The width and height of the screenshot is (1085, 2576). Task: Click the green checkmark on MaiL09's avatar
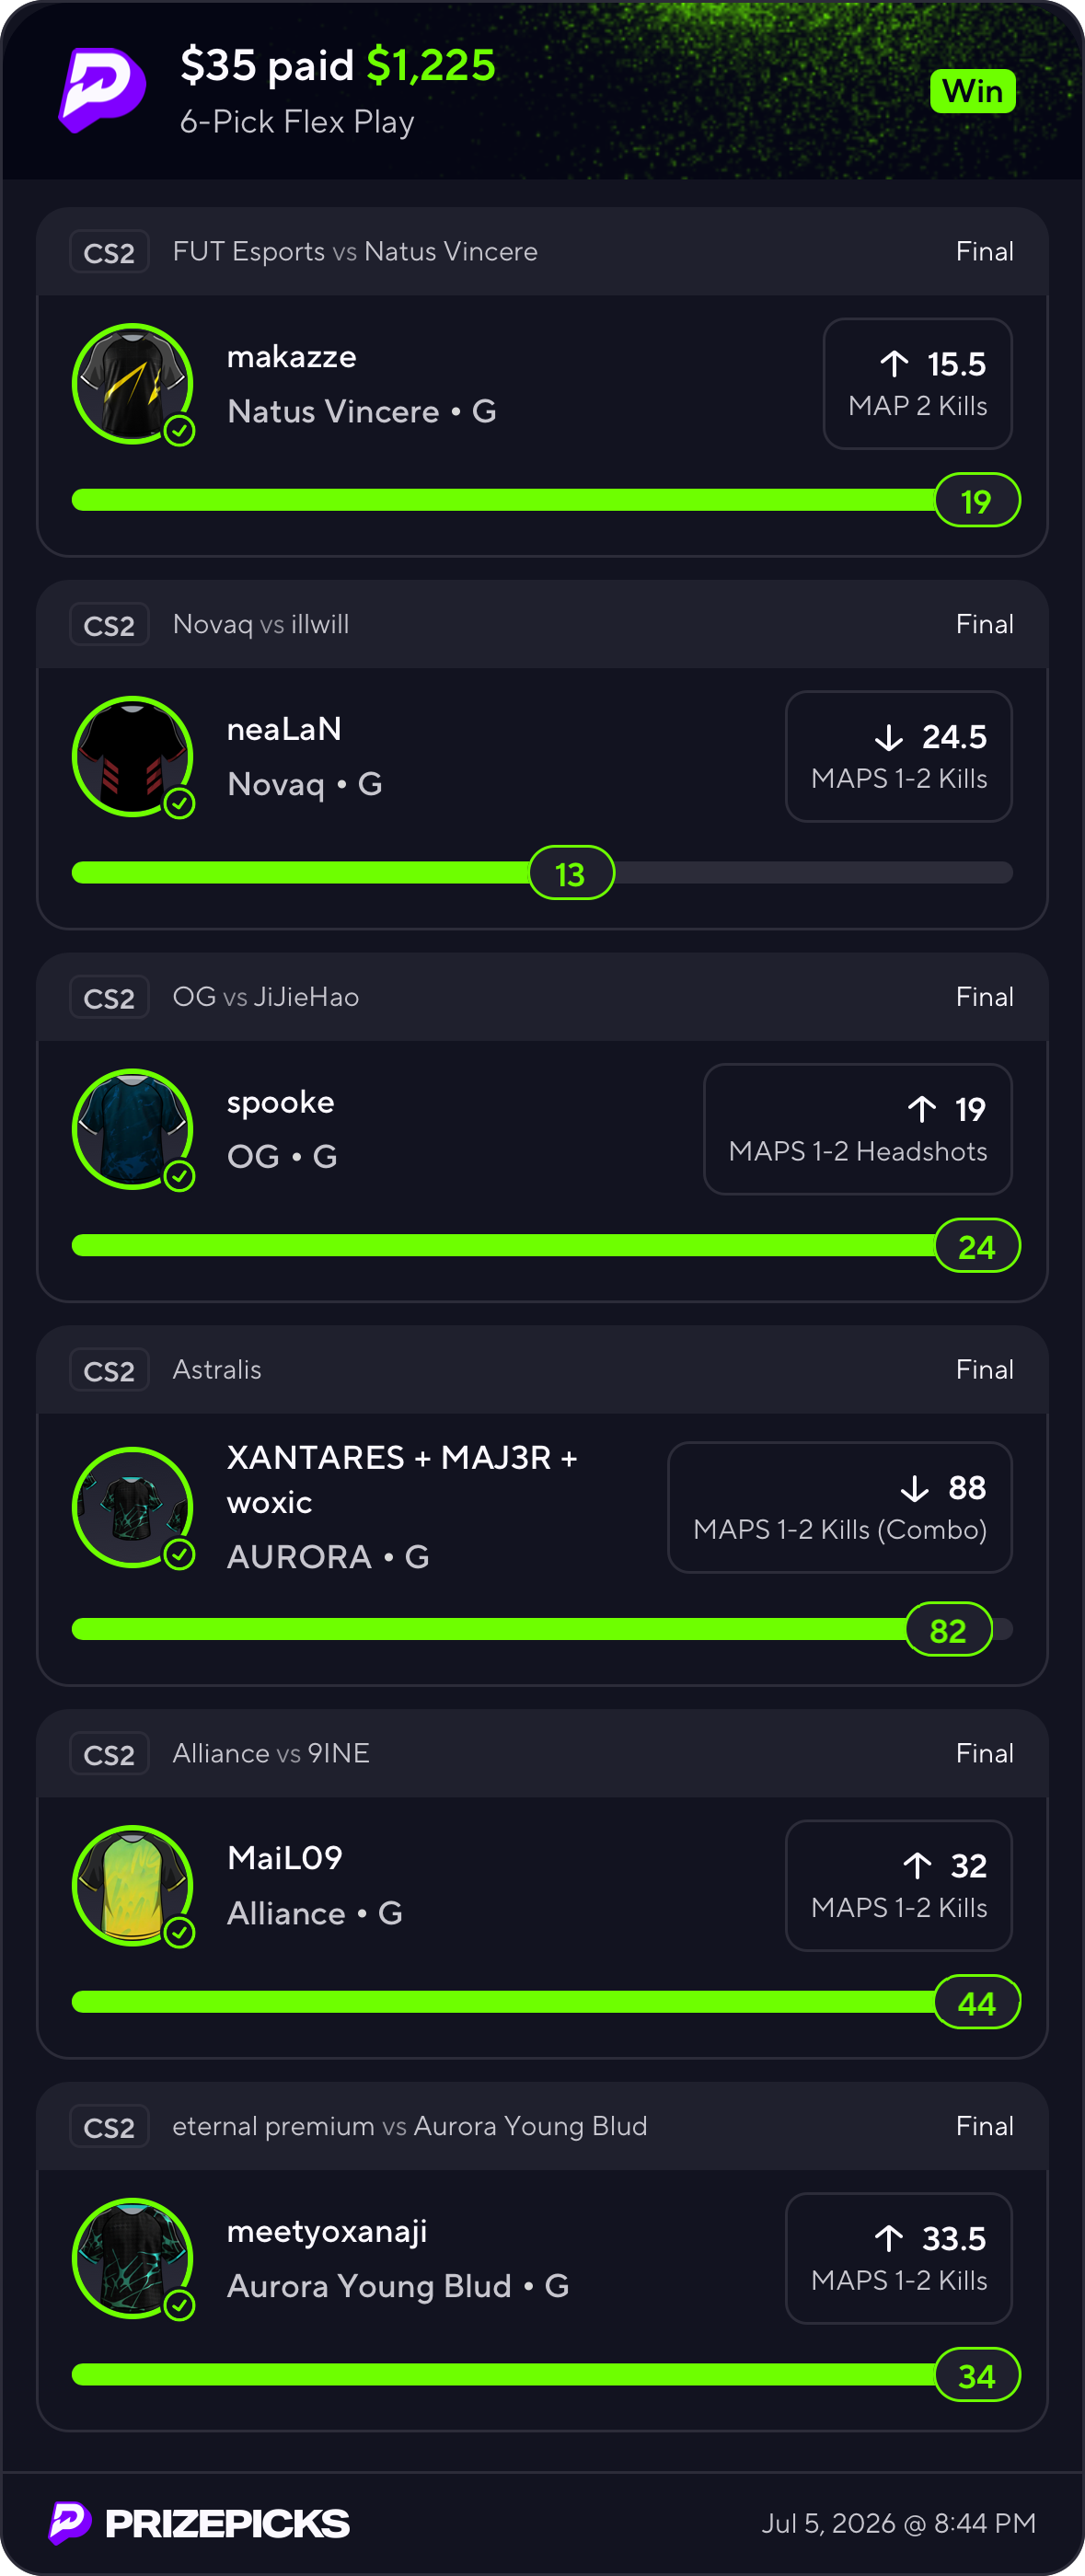tap(179, 1933)
